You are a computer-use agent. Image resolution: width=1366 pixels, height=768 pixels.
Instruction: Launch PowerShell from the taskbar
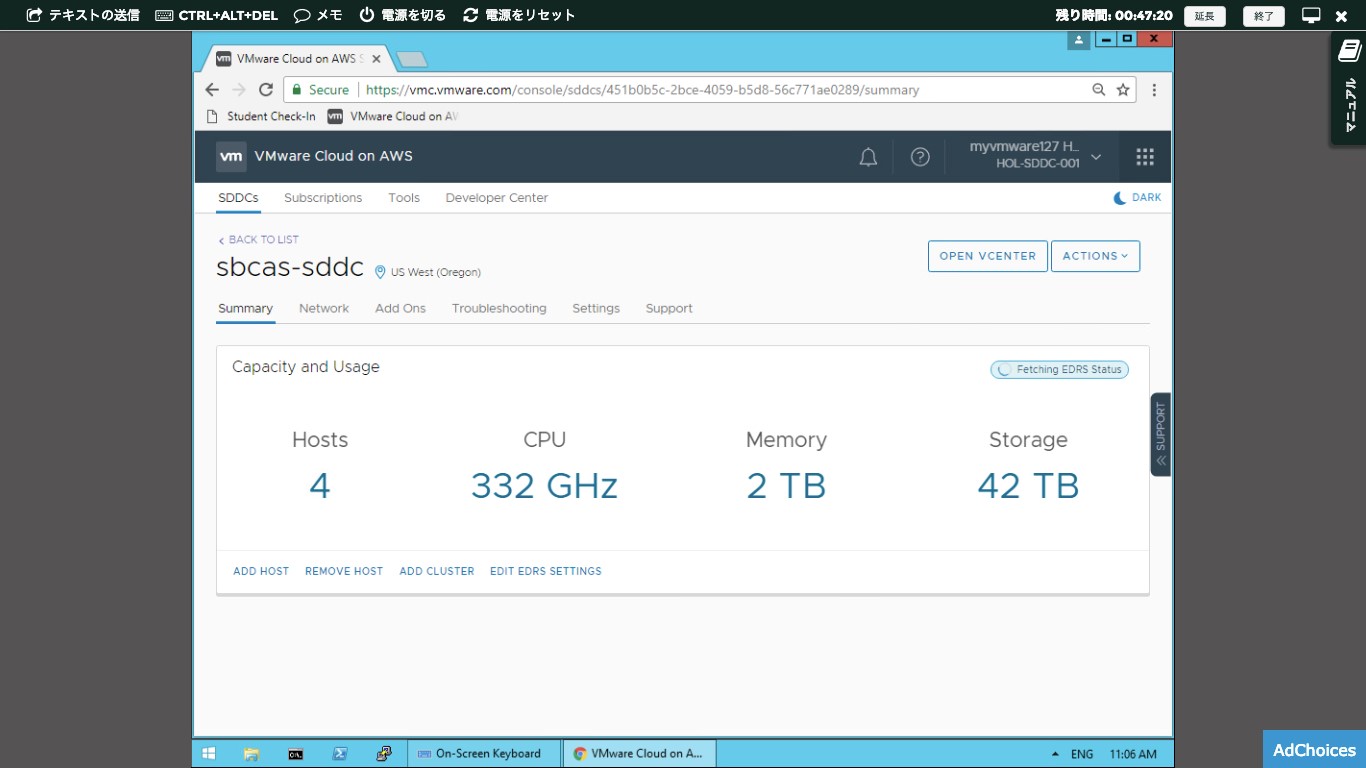340,754
